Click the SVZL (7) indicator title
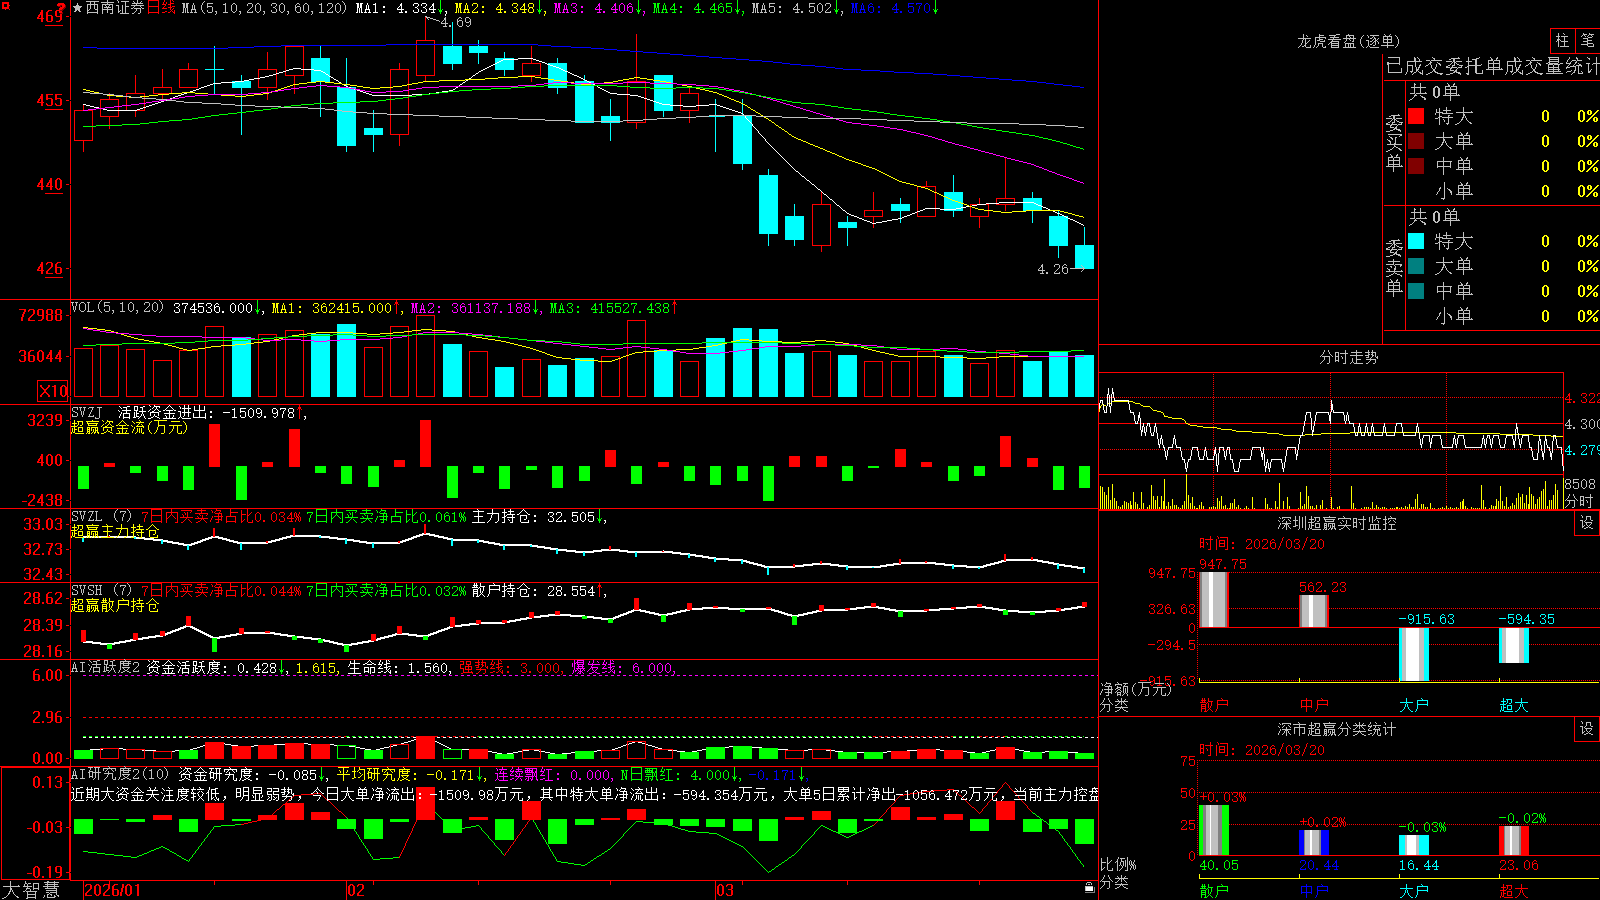 (101, 517)
